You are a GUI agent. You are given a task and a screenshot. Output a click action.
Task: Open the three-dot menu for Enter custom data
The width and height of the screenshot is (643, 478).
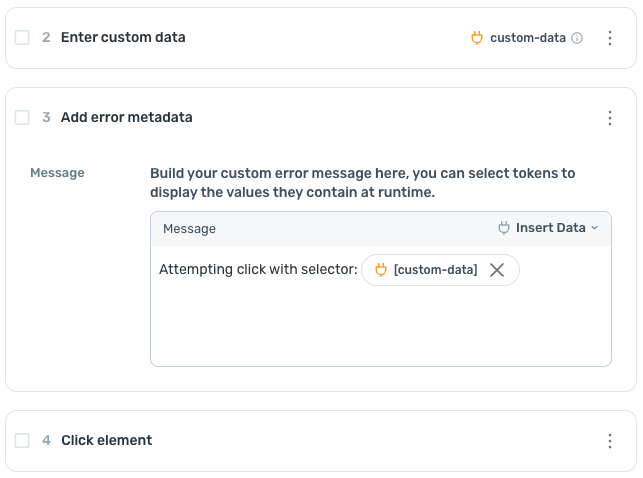[x=610, y=38]
